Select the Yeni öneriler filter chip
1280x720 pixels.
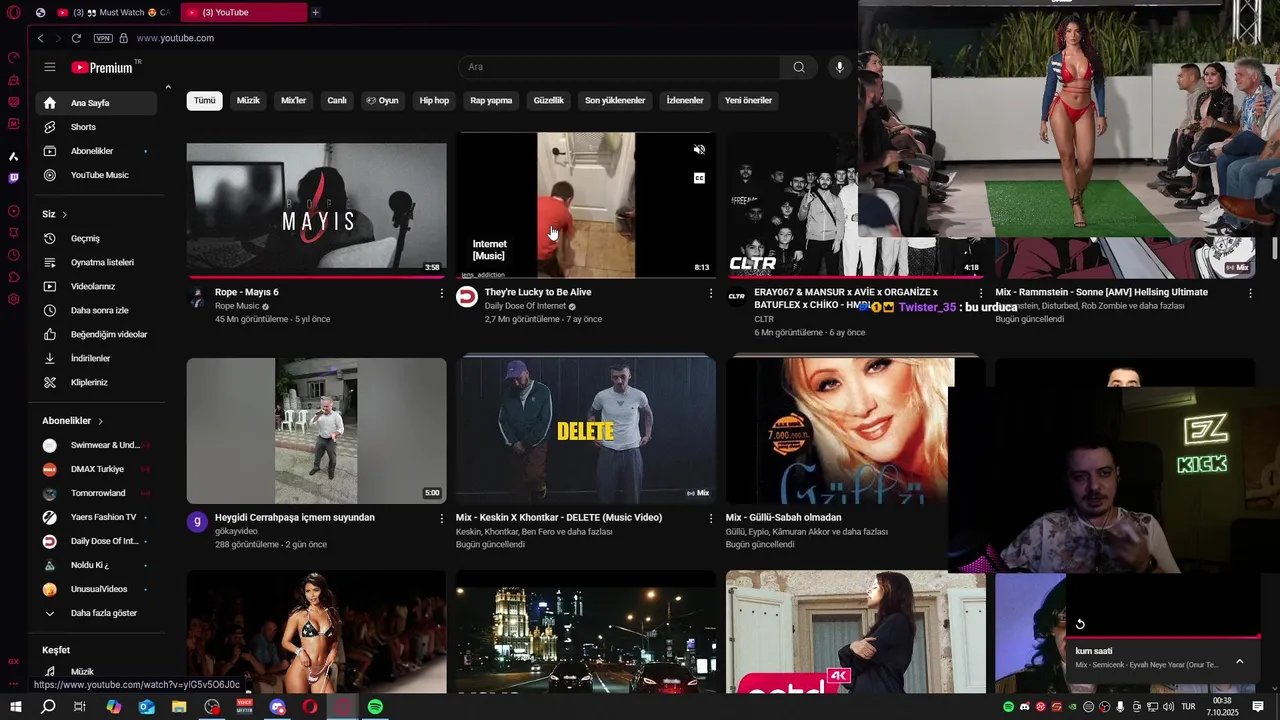pos(748,100)
